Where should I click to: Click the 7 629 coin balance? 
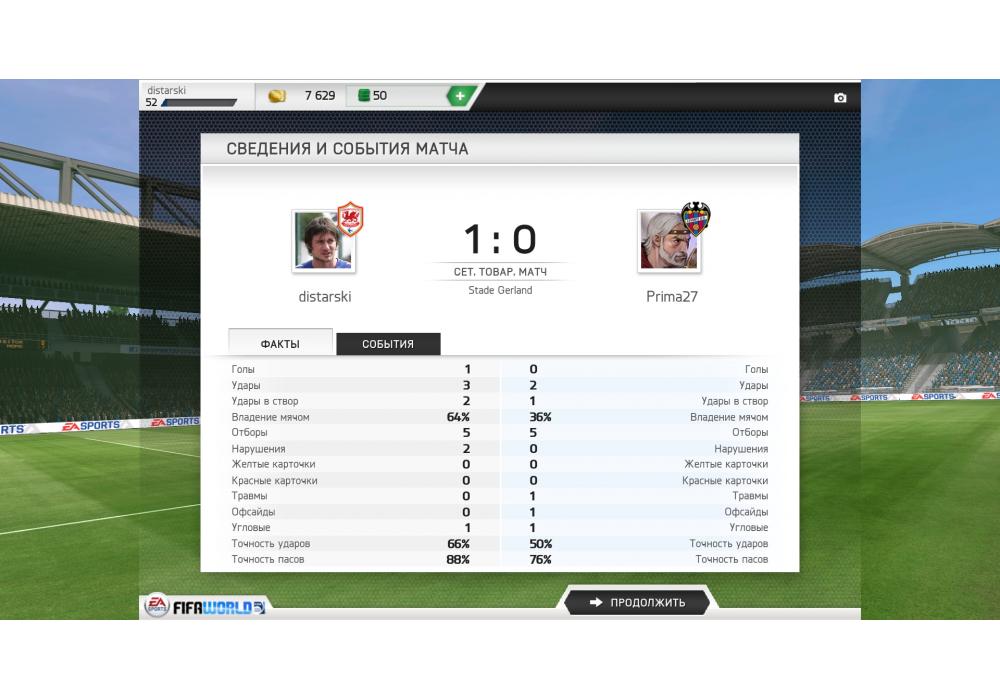pos(320,96)
